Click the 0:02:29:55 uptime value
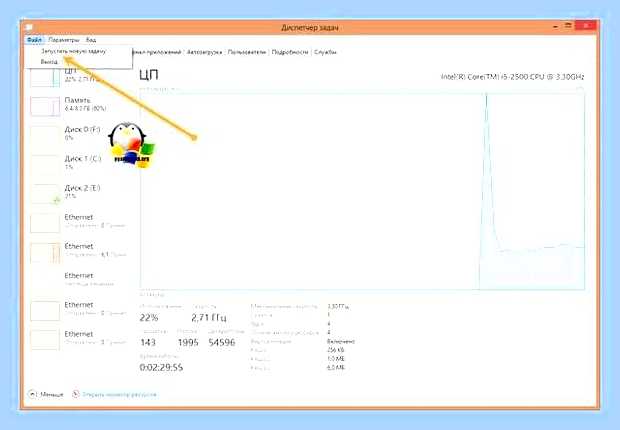This screenshot has height=430, width=620. click(161, 367)
